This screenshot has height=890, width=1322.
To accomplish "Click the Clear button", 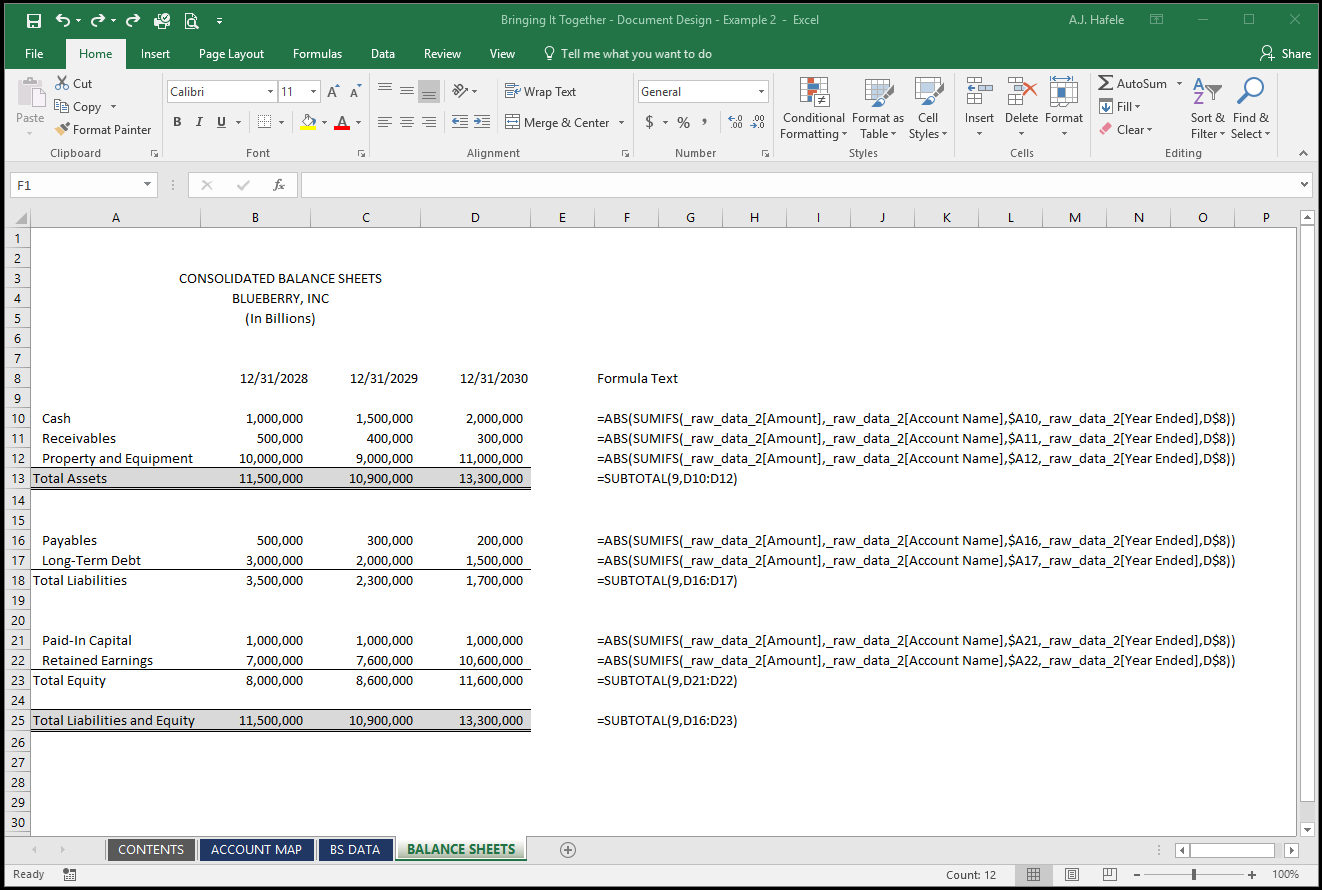I will click(x=1126, y=130).
